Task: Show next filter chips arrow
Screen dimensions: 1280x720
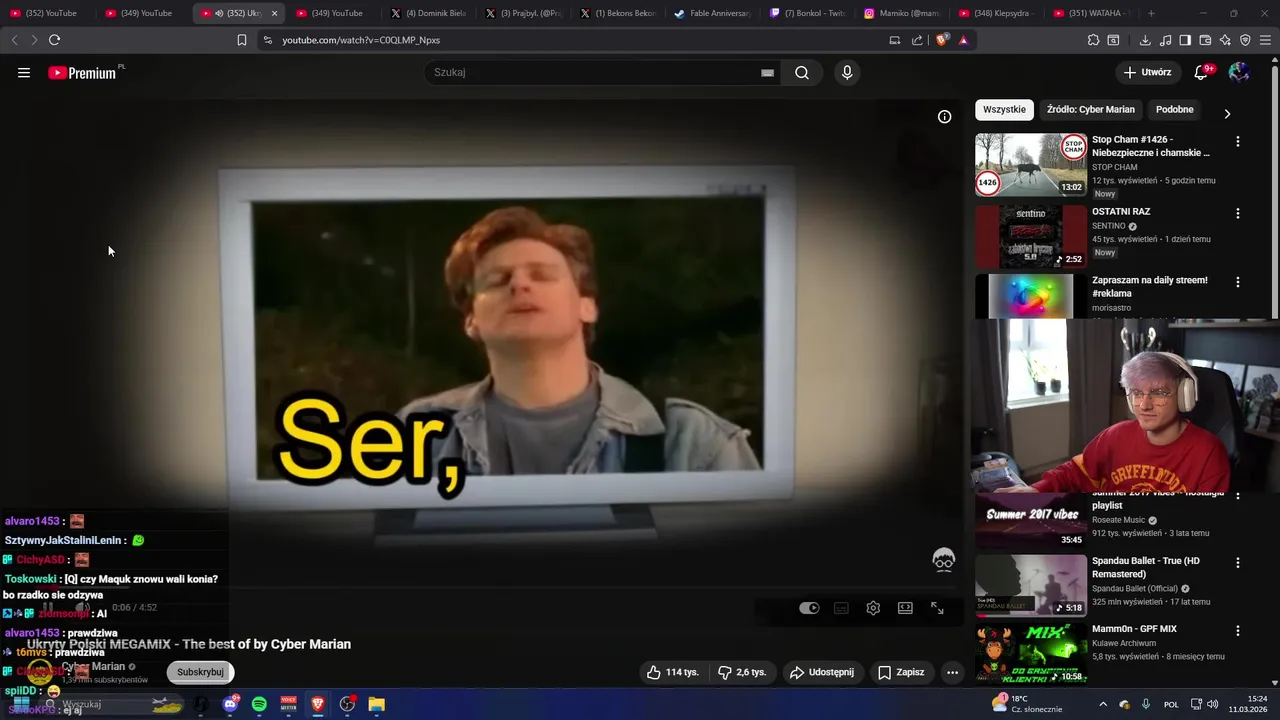Action: (1227, 114)
